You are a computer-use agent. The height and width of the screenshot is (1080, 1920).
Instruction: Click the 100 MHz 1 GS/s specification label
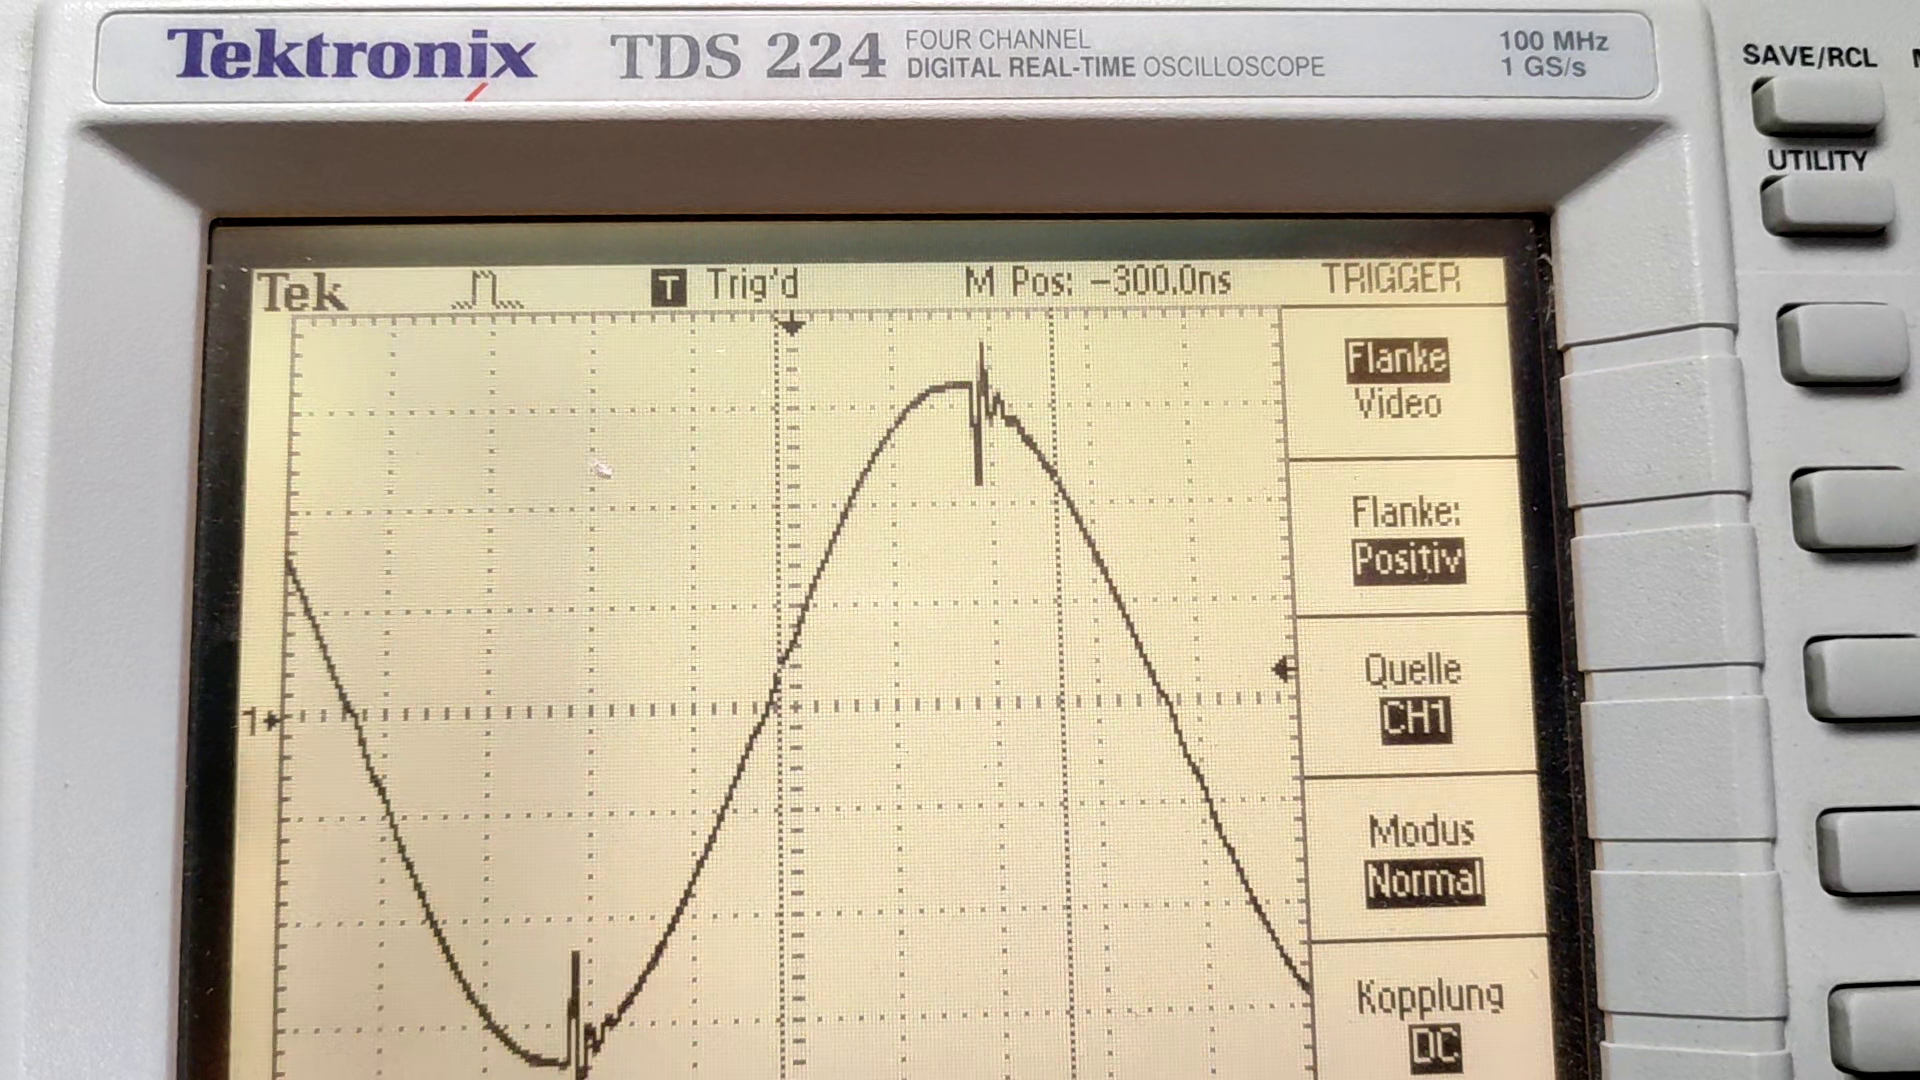[1552, 54]
